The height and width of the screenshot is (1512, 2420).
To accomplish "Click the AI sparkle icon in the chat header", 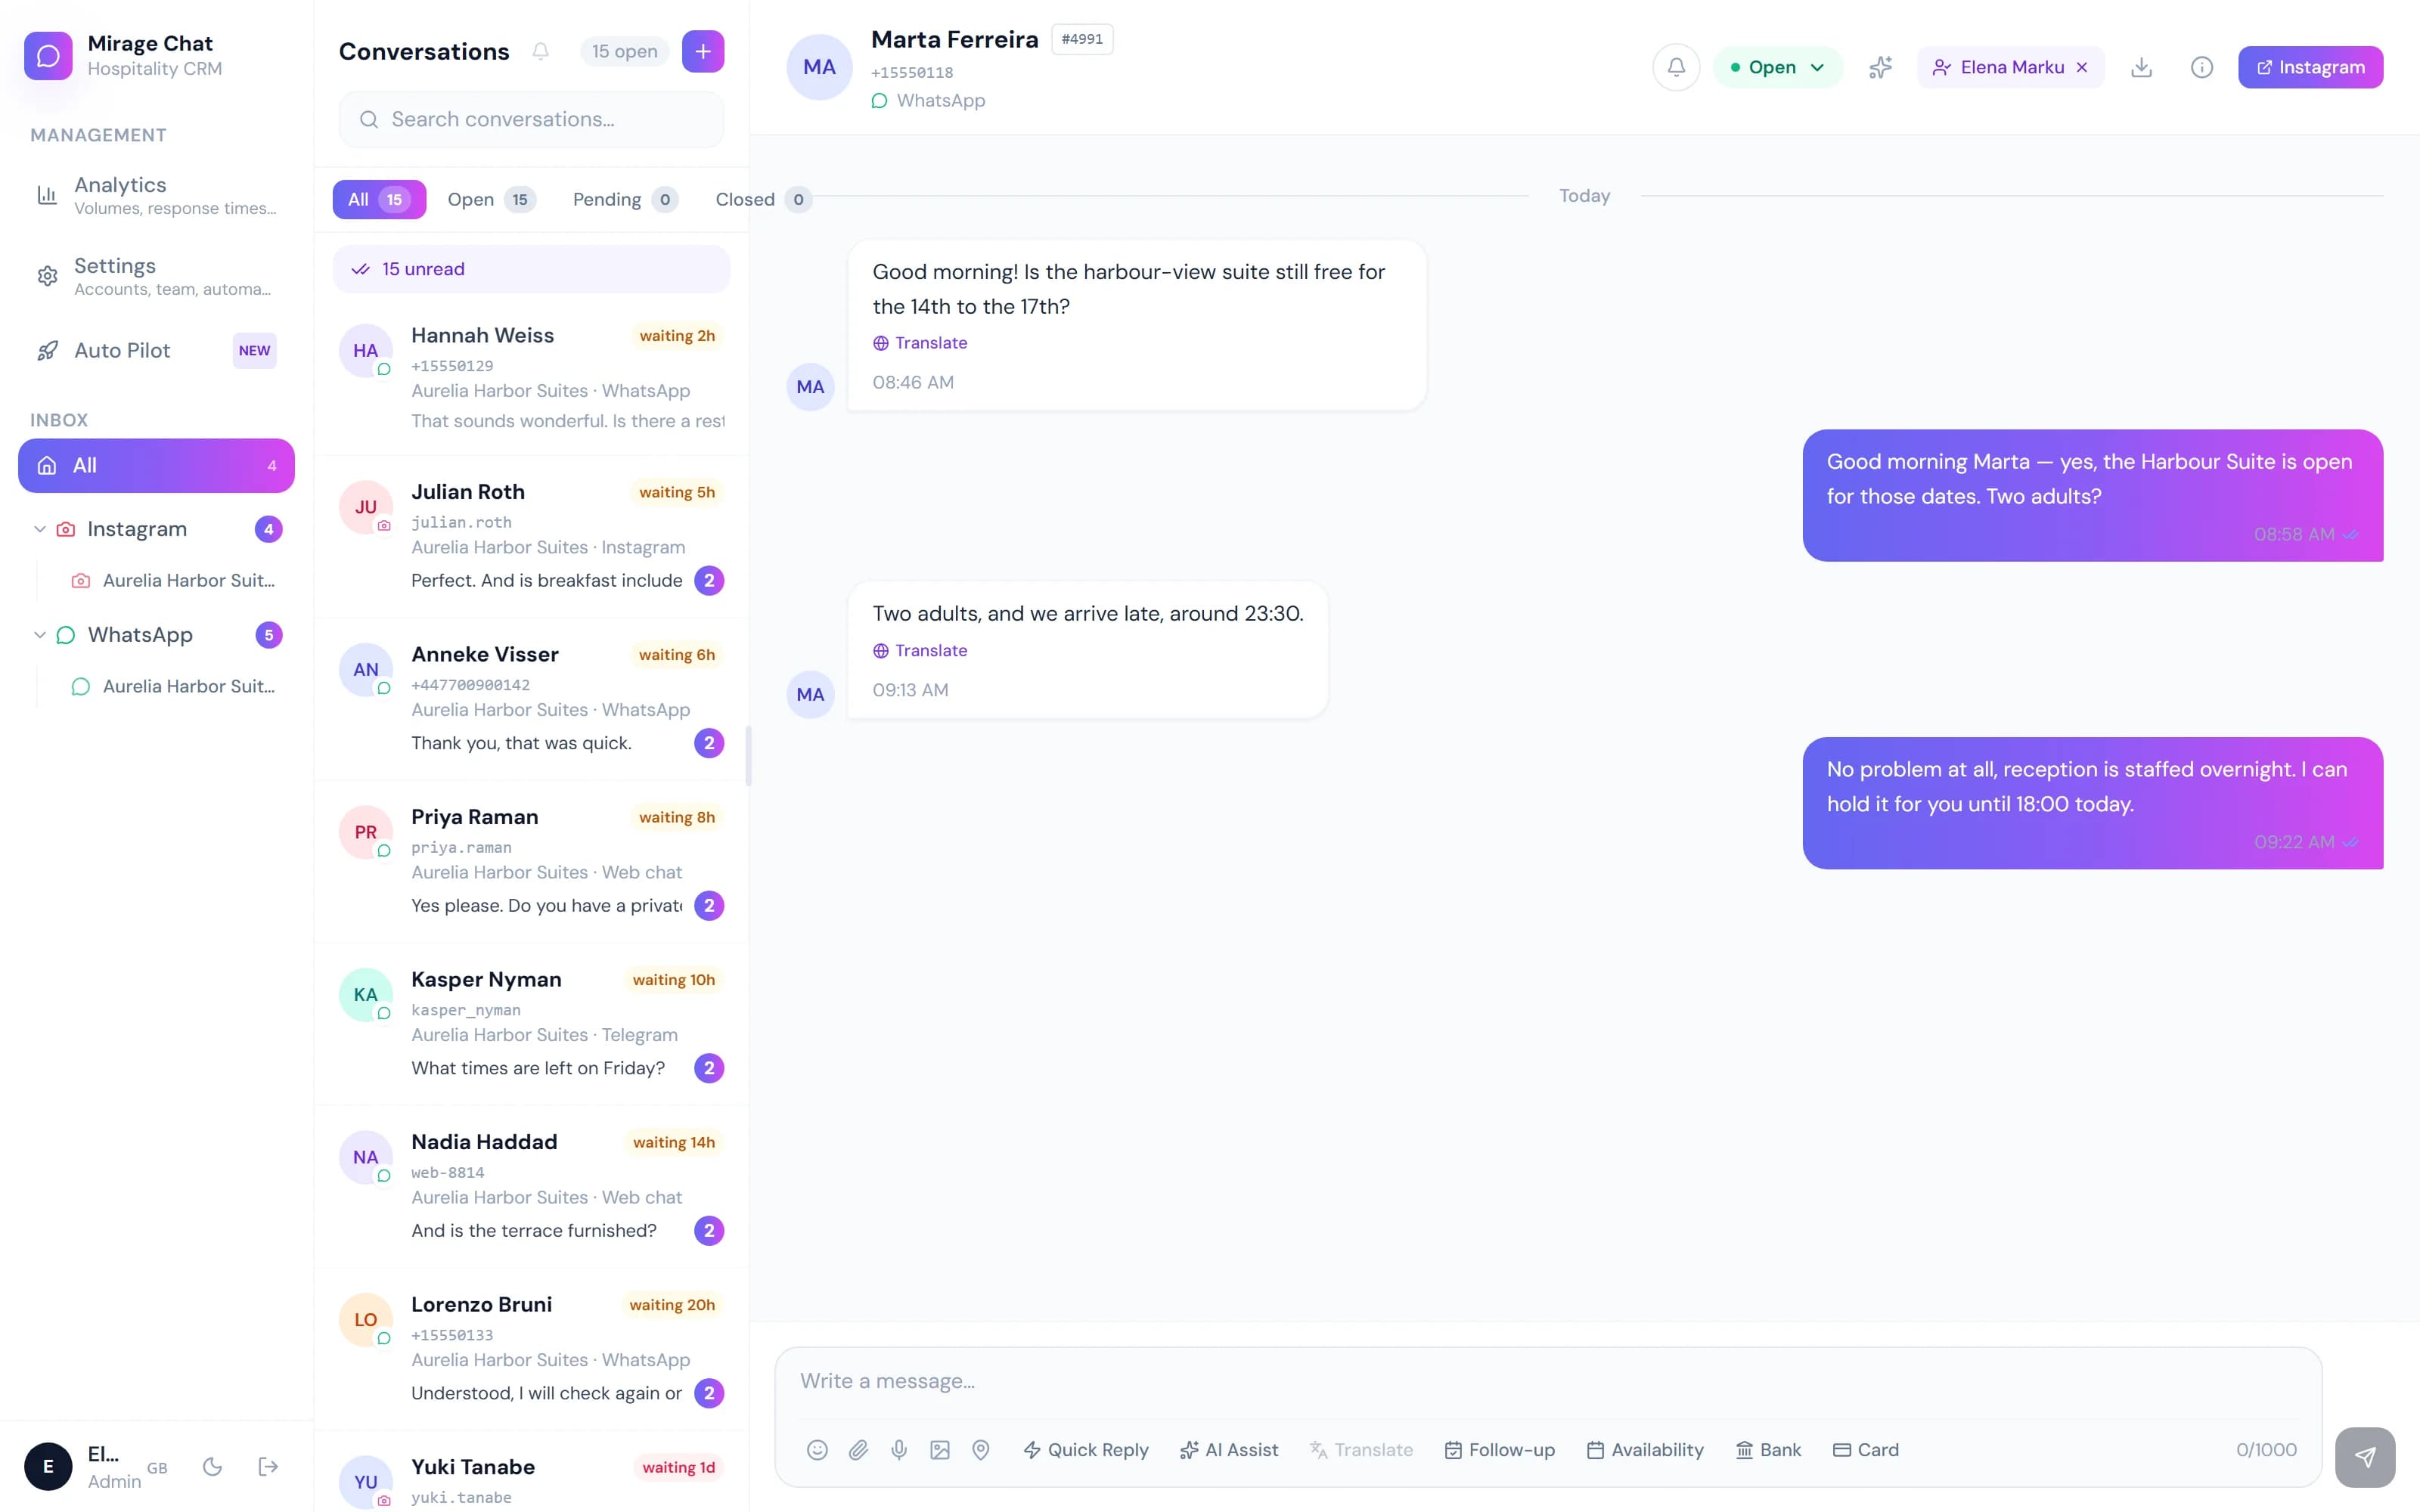I will [x=1881, y=67].
